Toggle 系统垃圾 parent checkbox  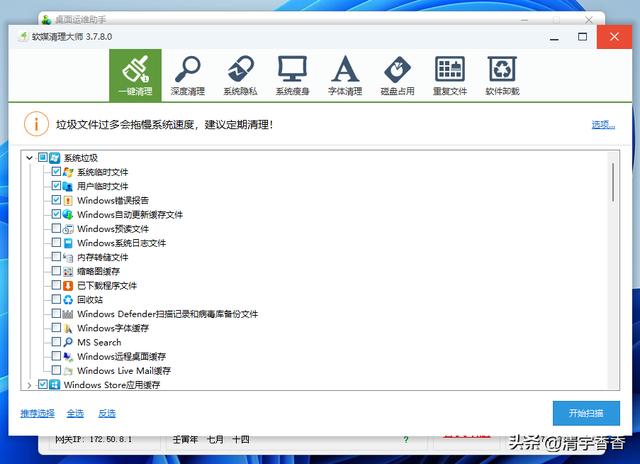pyautogui.click(x=43, y=157)
